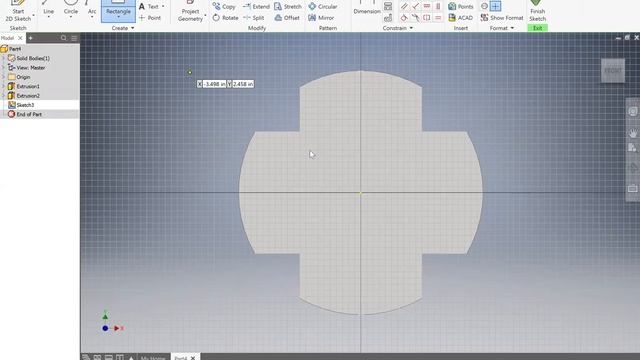Apply the Symmetric constraint
640x360 pixels.
(427, 18)
